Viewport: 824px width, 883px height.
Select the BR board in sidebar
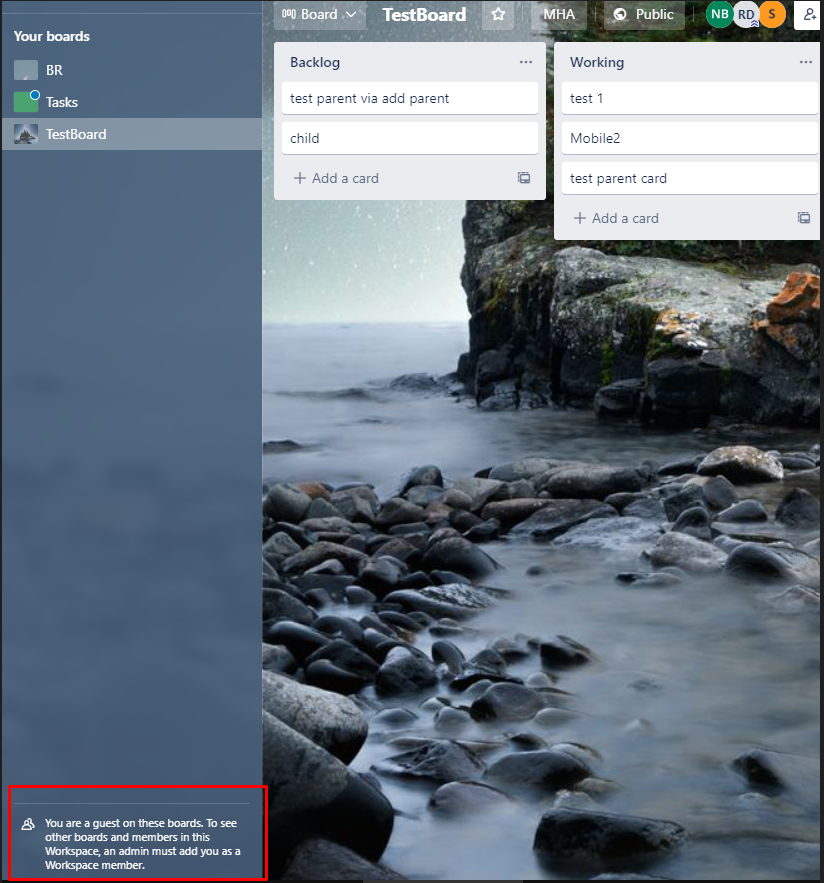[x=54, y=70]
